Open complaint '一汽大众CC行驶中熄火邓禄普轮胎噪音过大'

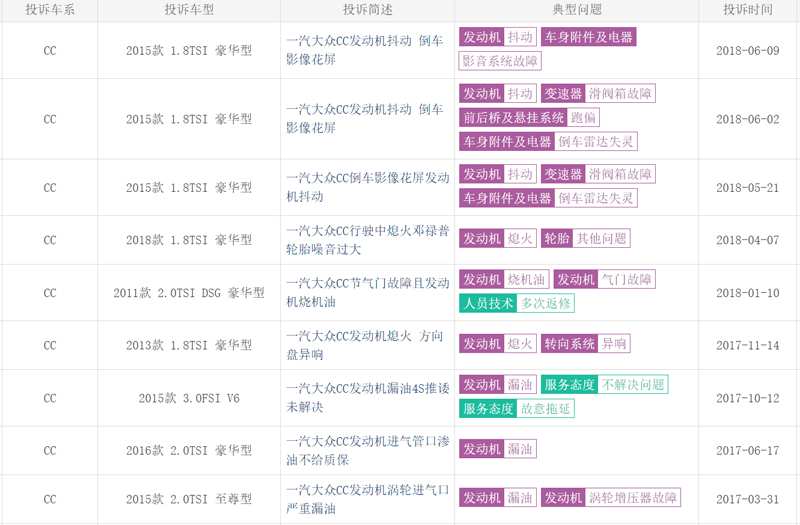pyautogui.click(x=367, y=240)
